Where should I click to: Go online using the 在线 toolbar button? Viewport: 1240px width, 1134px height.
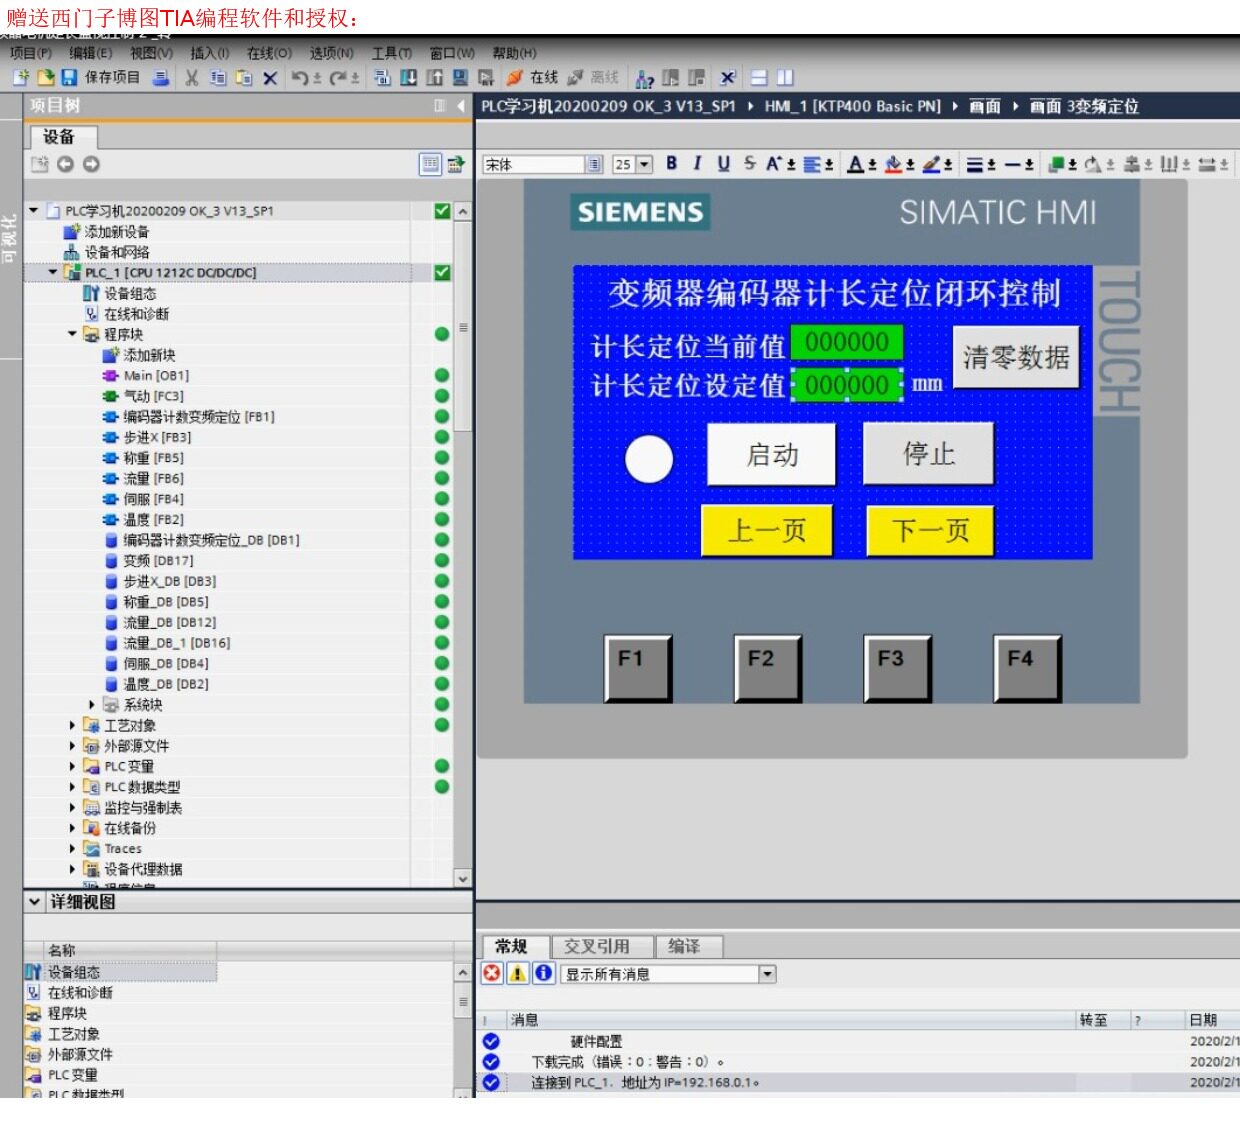tap(533, 78)
